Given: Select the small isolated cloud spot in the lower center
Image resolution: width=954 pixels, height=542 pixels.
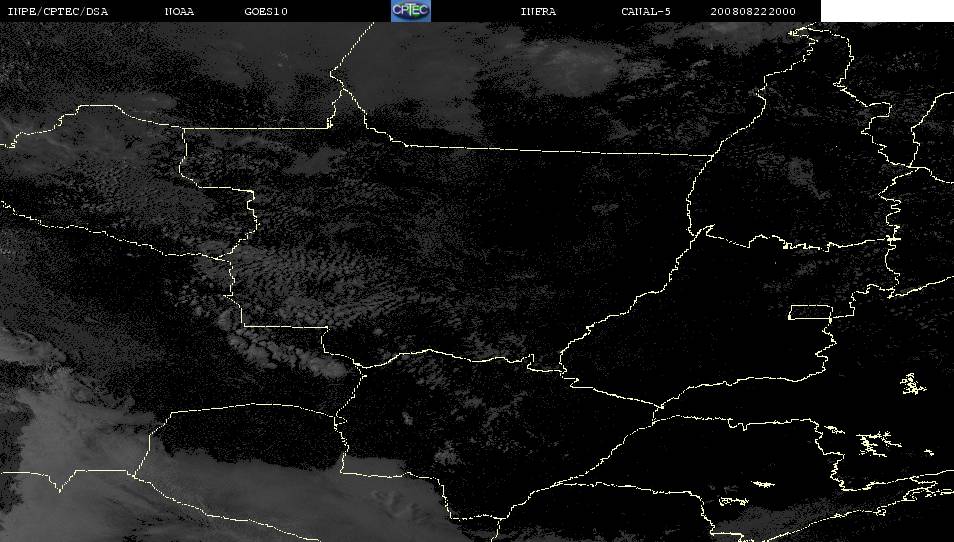Looking at the screenshot, I should [407, 418].
